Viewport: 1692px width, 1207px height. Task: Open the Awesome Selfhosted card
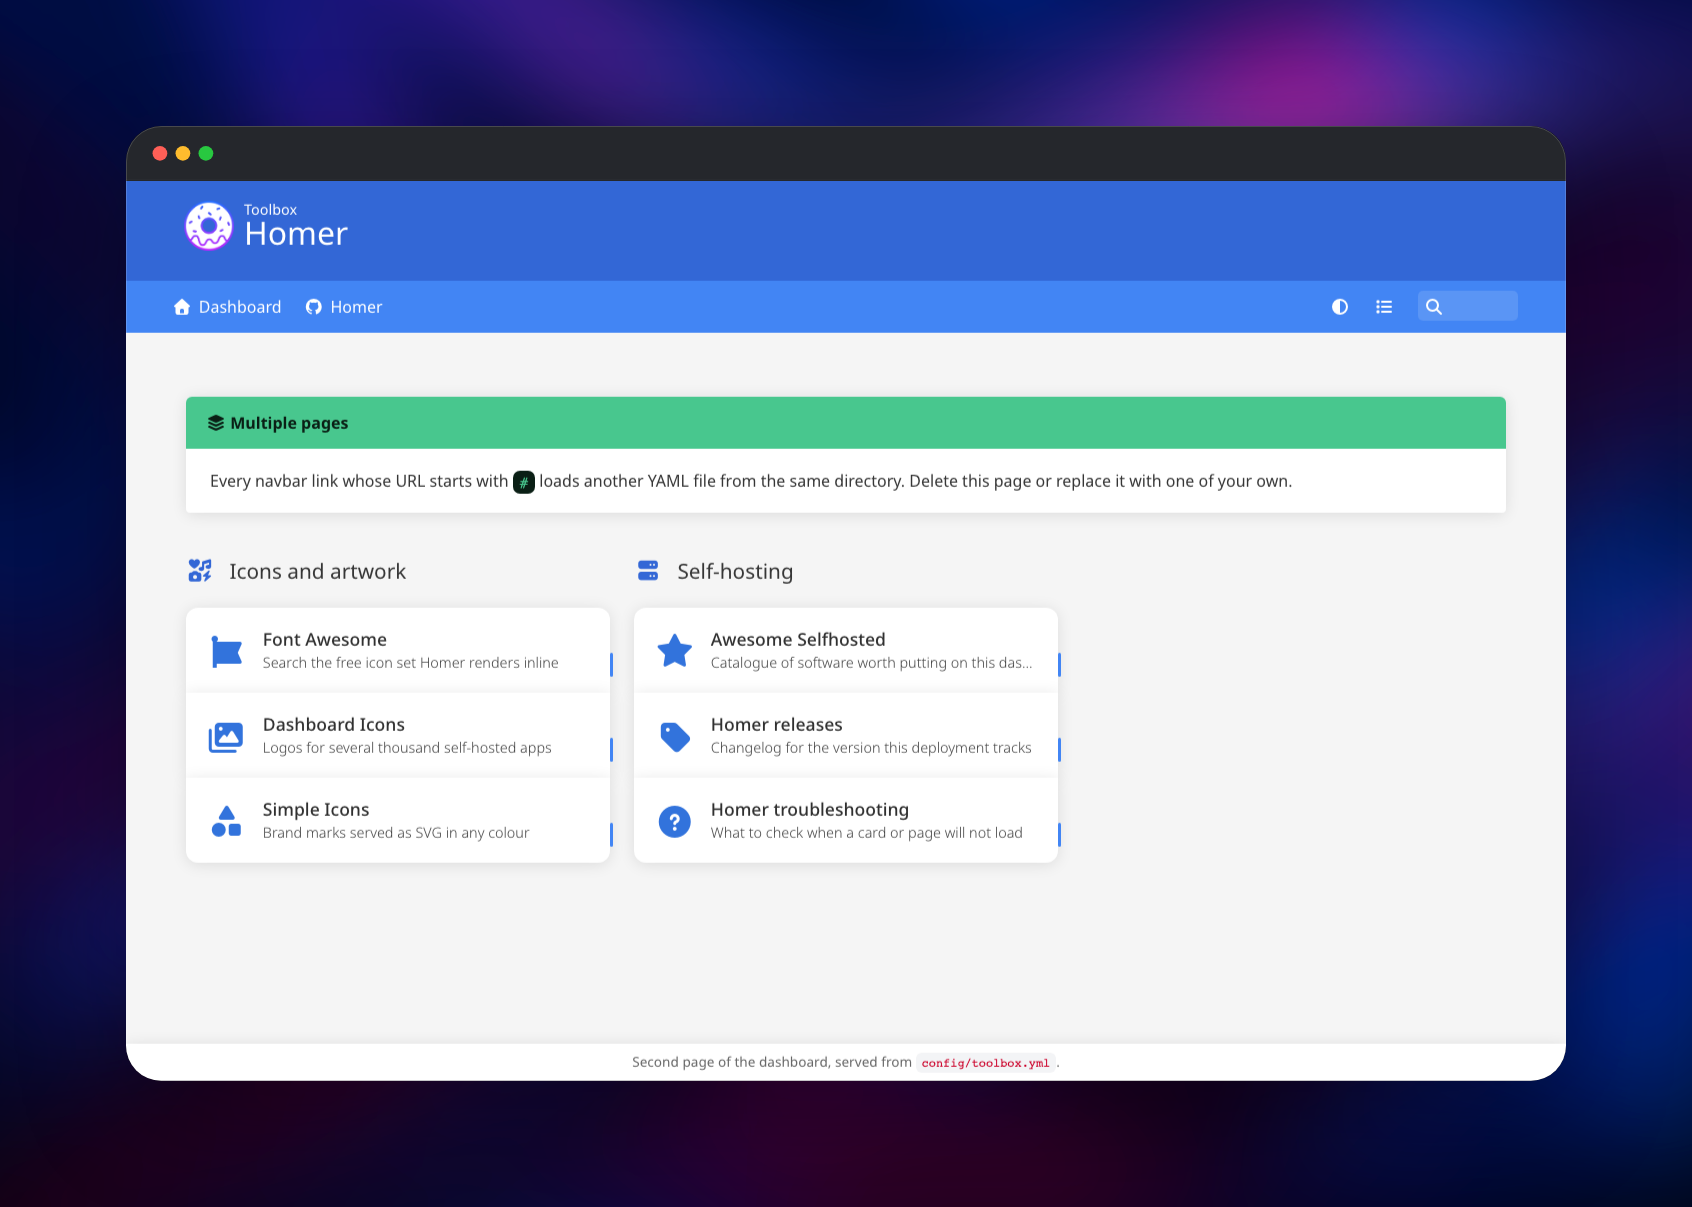click(x=846, y=650)
